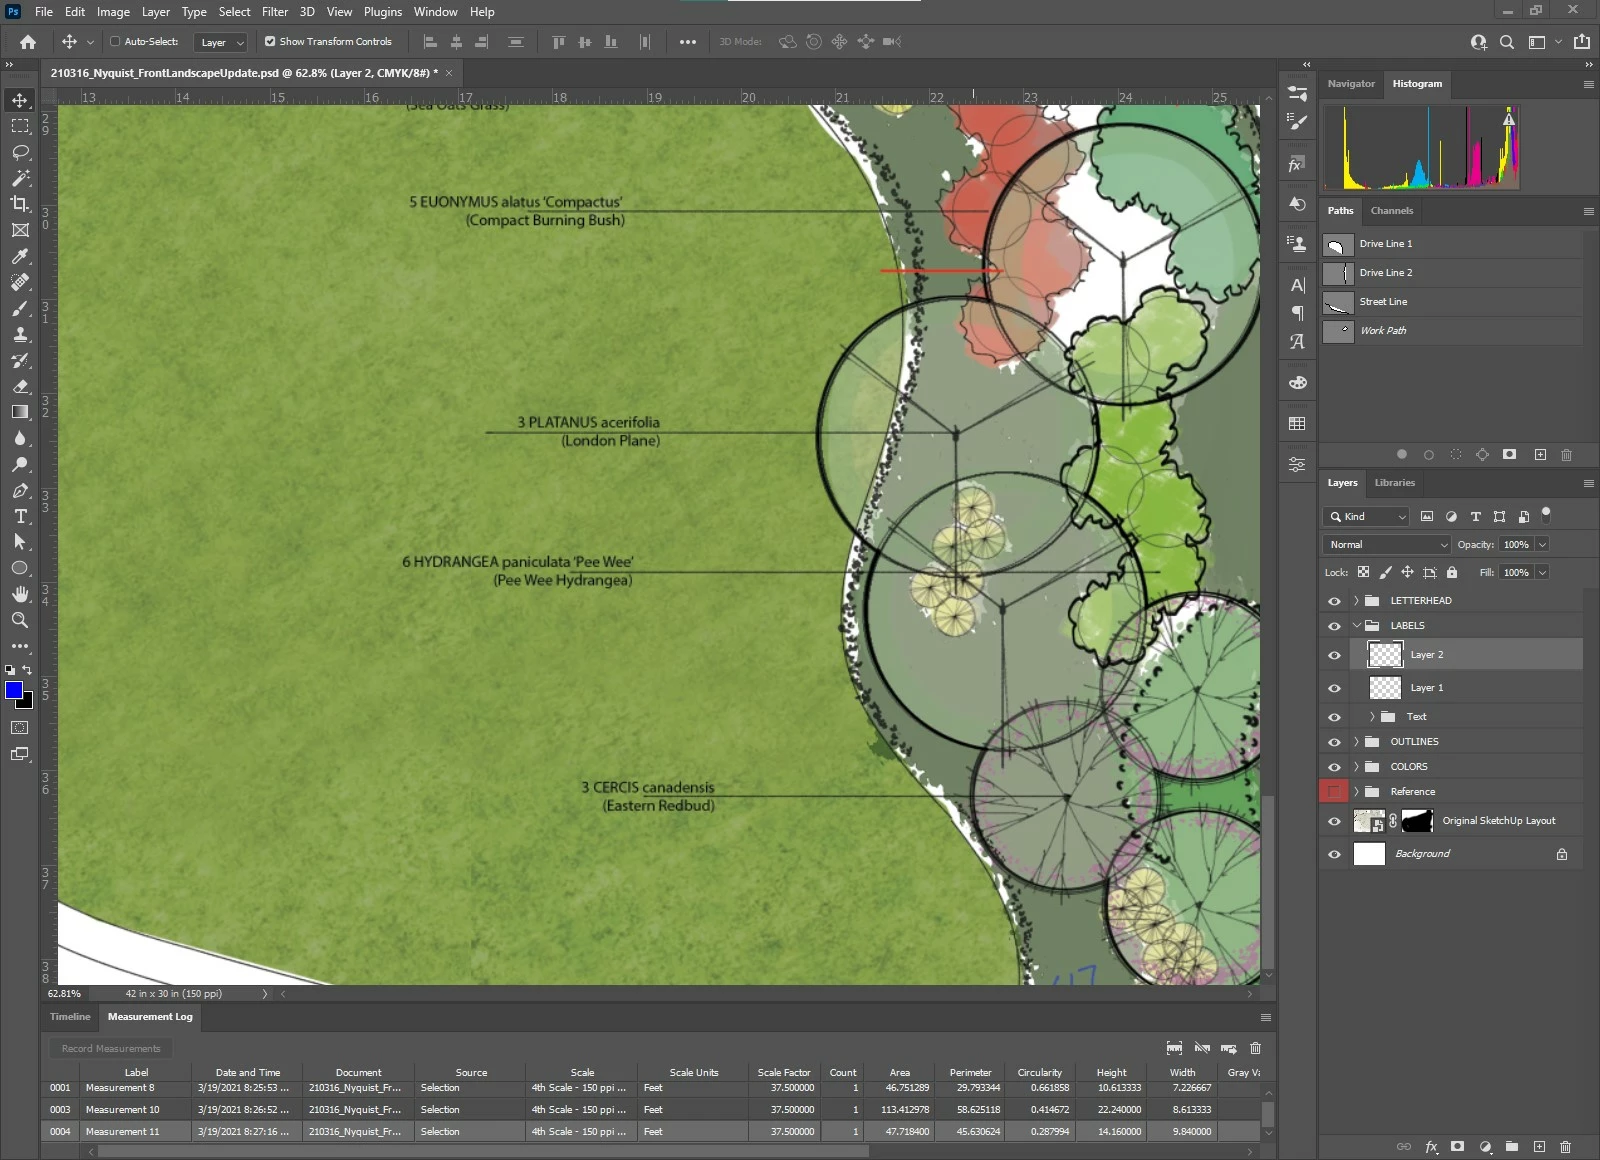The width and height of the screenshot is (1600, 1160).
Task: Hide Layer 2 visibility
Action: (1334, 655)
